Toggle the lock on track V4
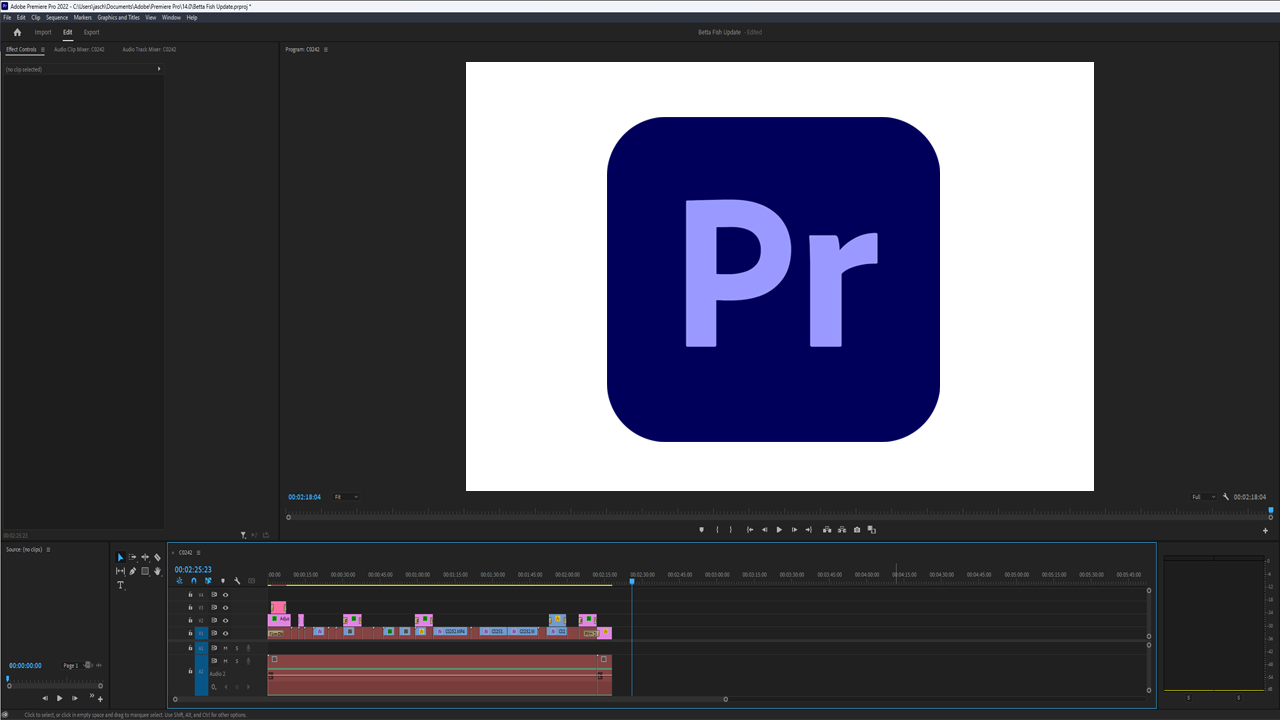This screenshot has height=720, width=1280. tap(190, 594)
